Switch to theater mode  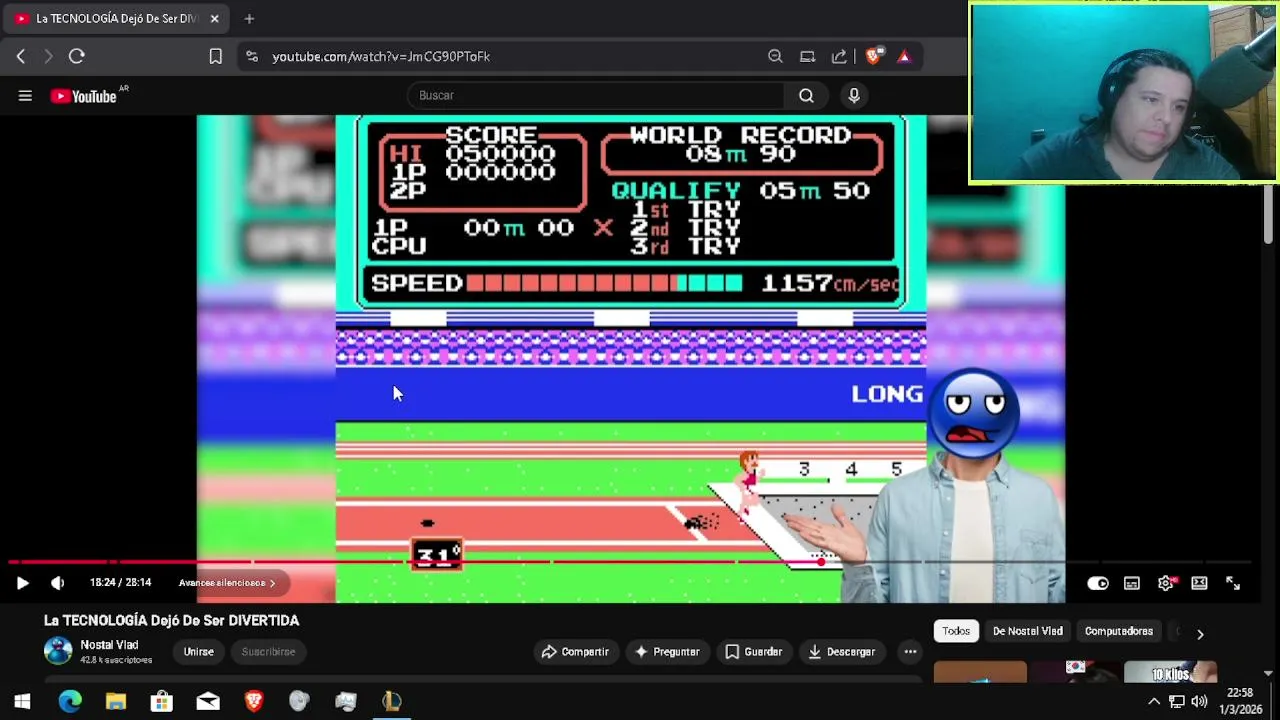coord(1199,583)
